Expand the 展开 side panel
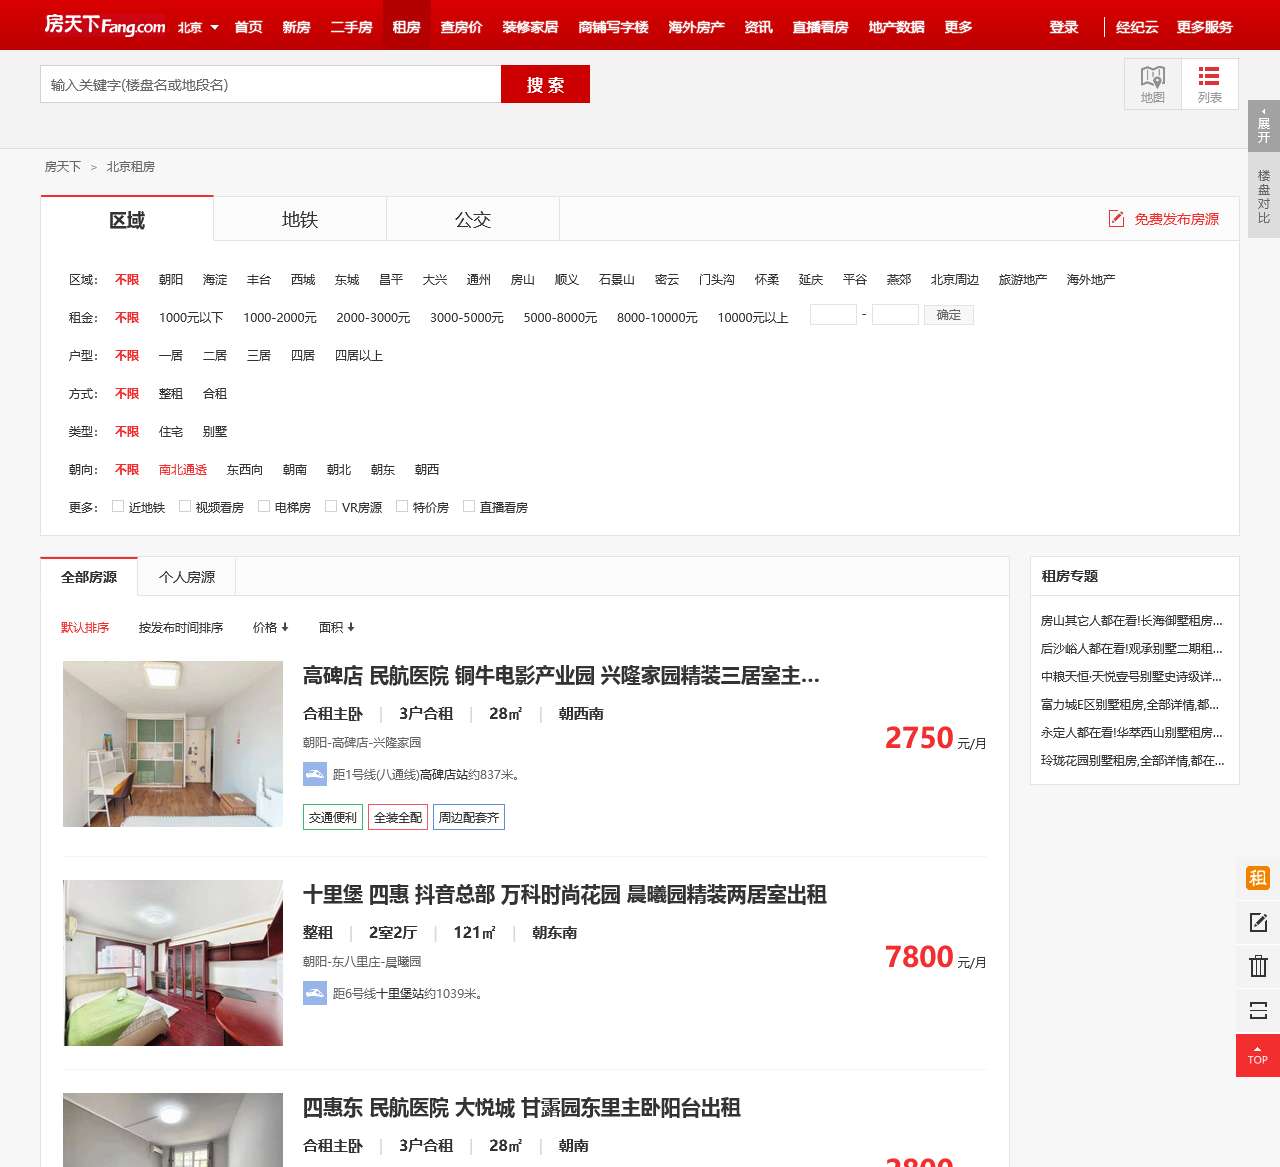Screen dimensions: 1280x1167 click(x=1264, y=125)
